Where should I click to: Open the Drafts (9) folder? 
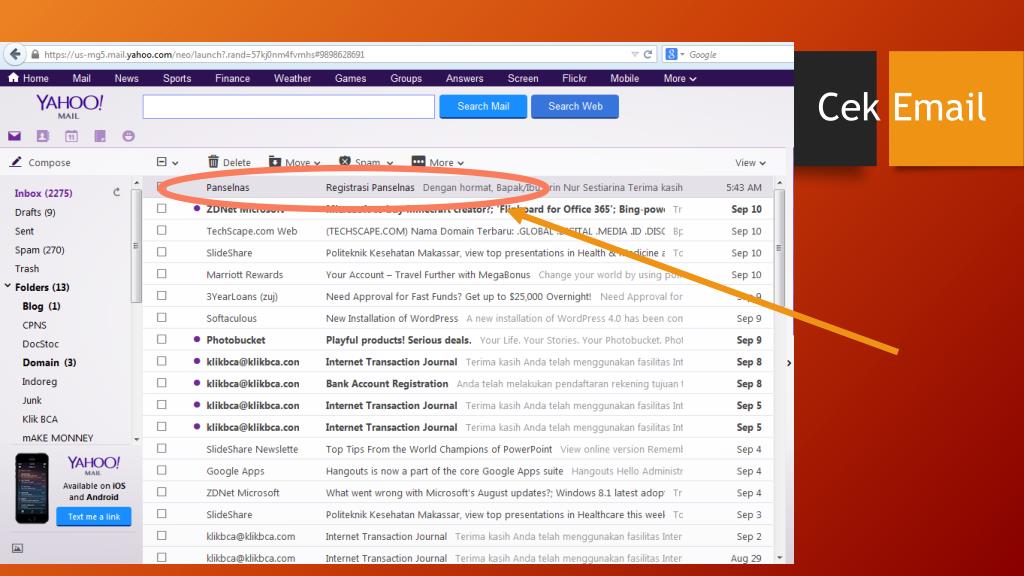click(35, 212)
